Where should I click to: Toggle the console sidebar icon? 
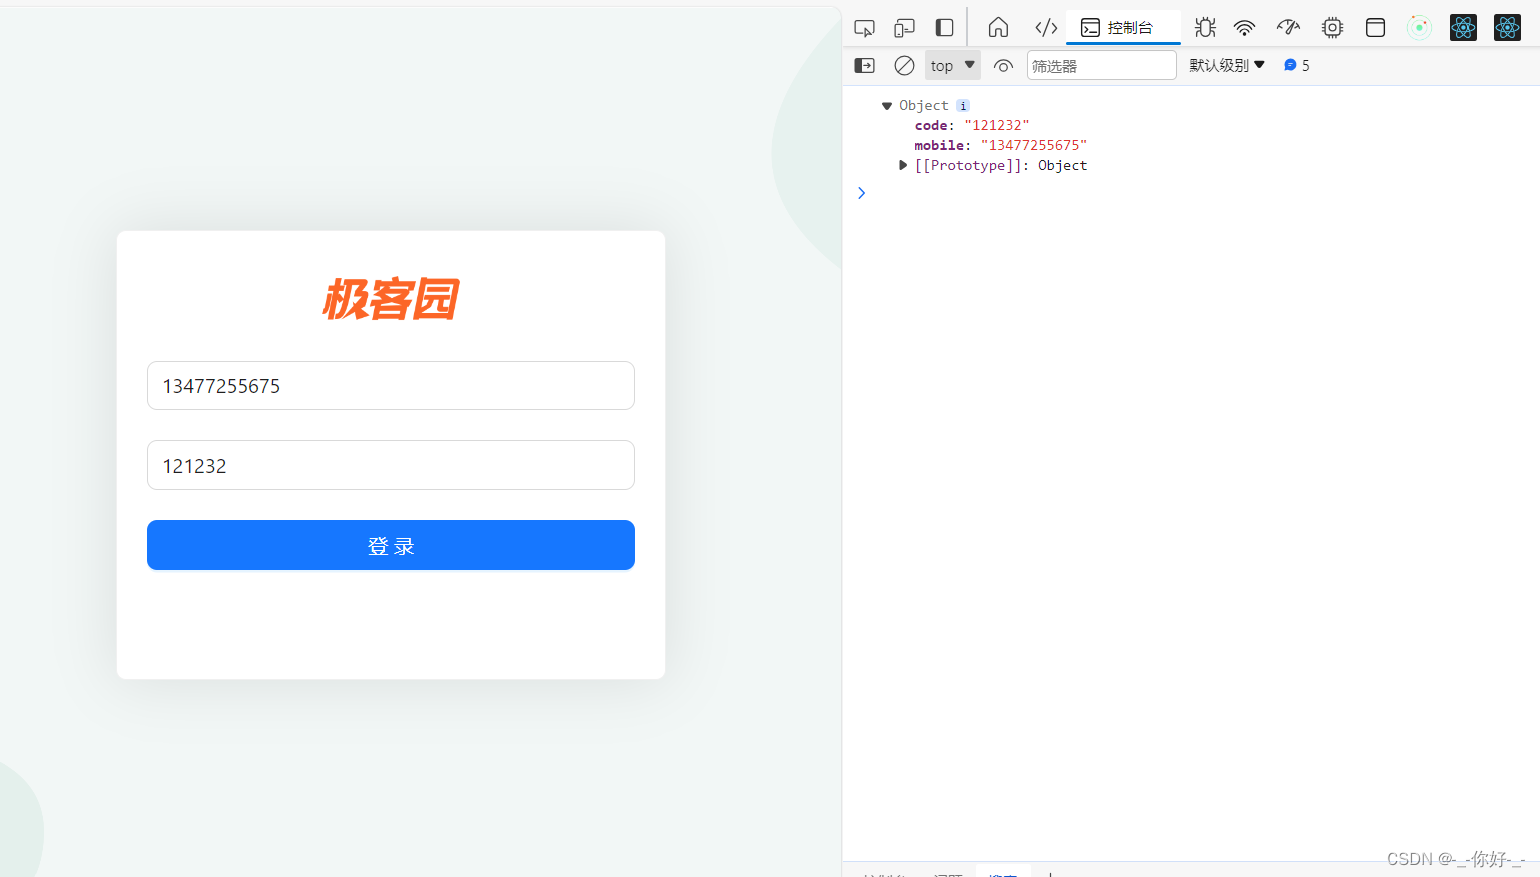click(865, 66)
